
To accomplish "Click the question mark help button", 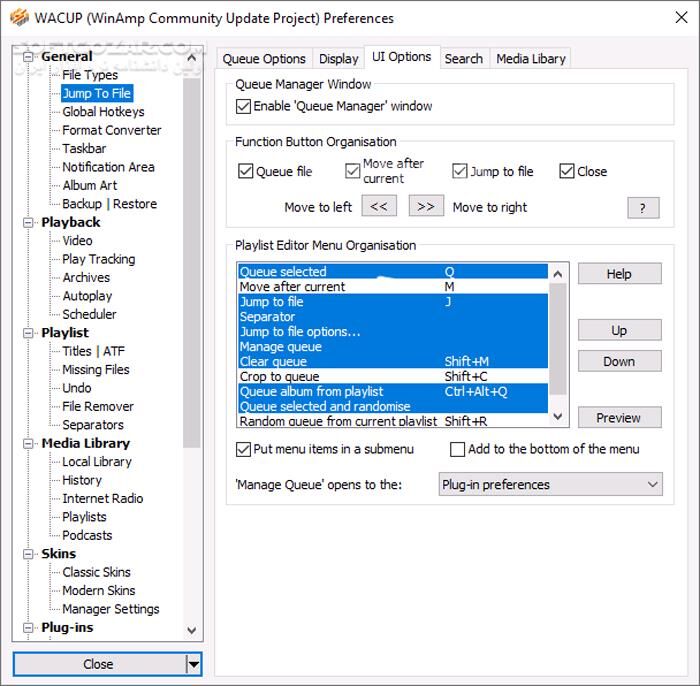I will (x=642, y=207).
